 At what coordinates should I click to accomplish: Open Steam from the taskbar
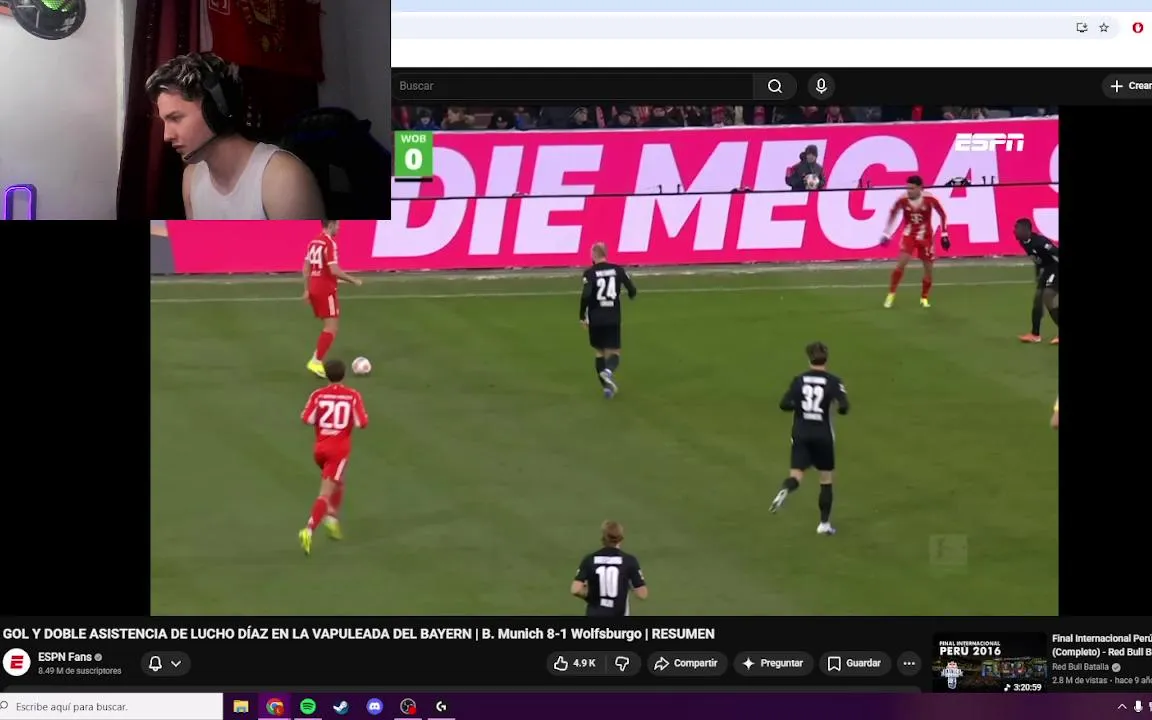[341, 707]
